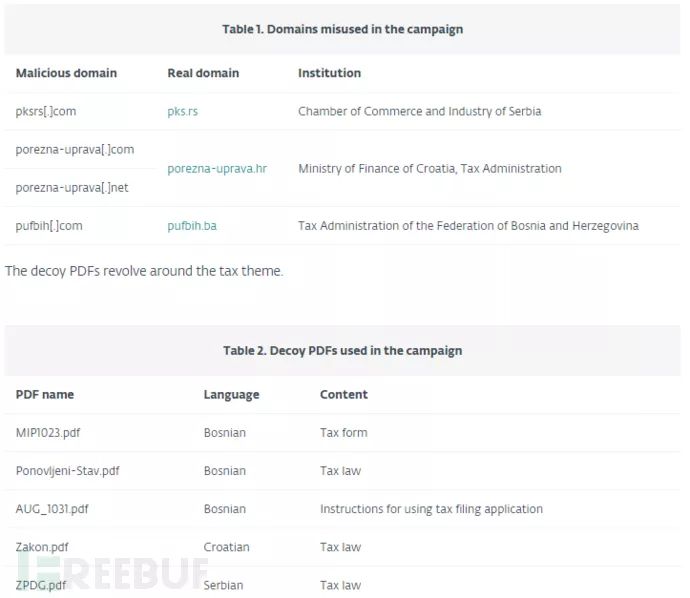The width and height of the screenshot is (690, 598).
Task: Click the Language column header
Action: point(231,395)
